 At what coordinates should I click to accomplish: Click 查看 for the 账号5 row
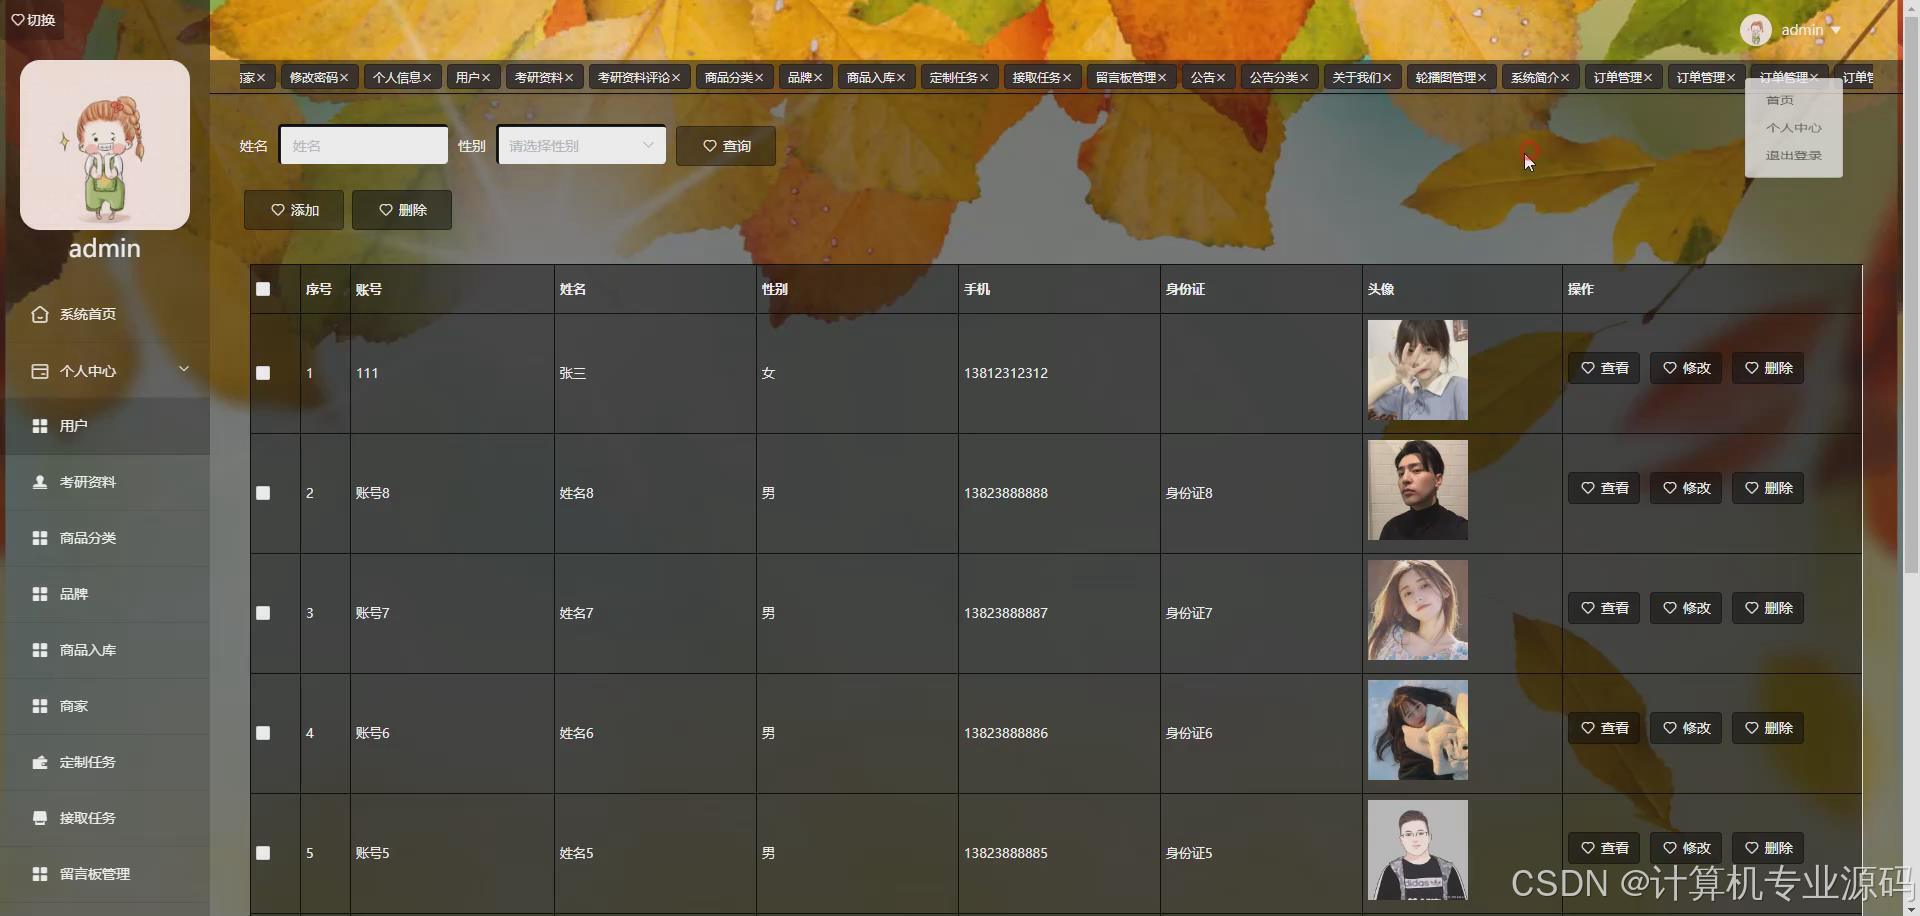(1604, 848)
